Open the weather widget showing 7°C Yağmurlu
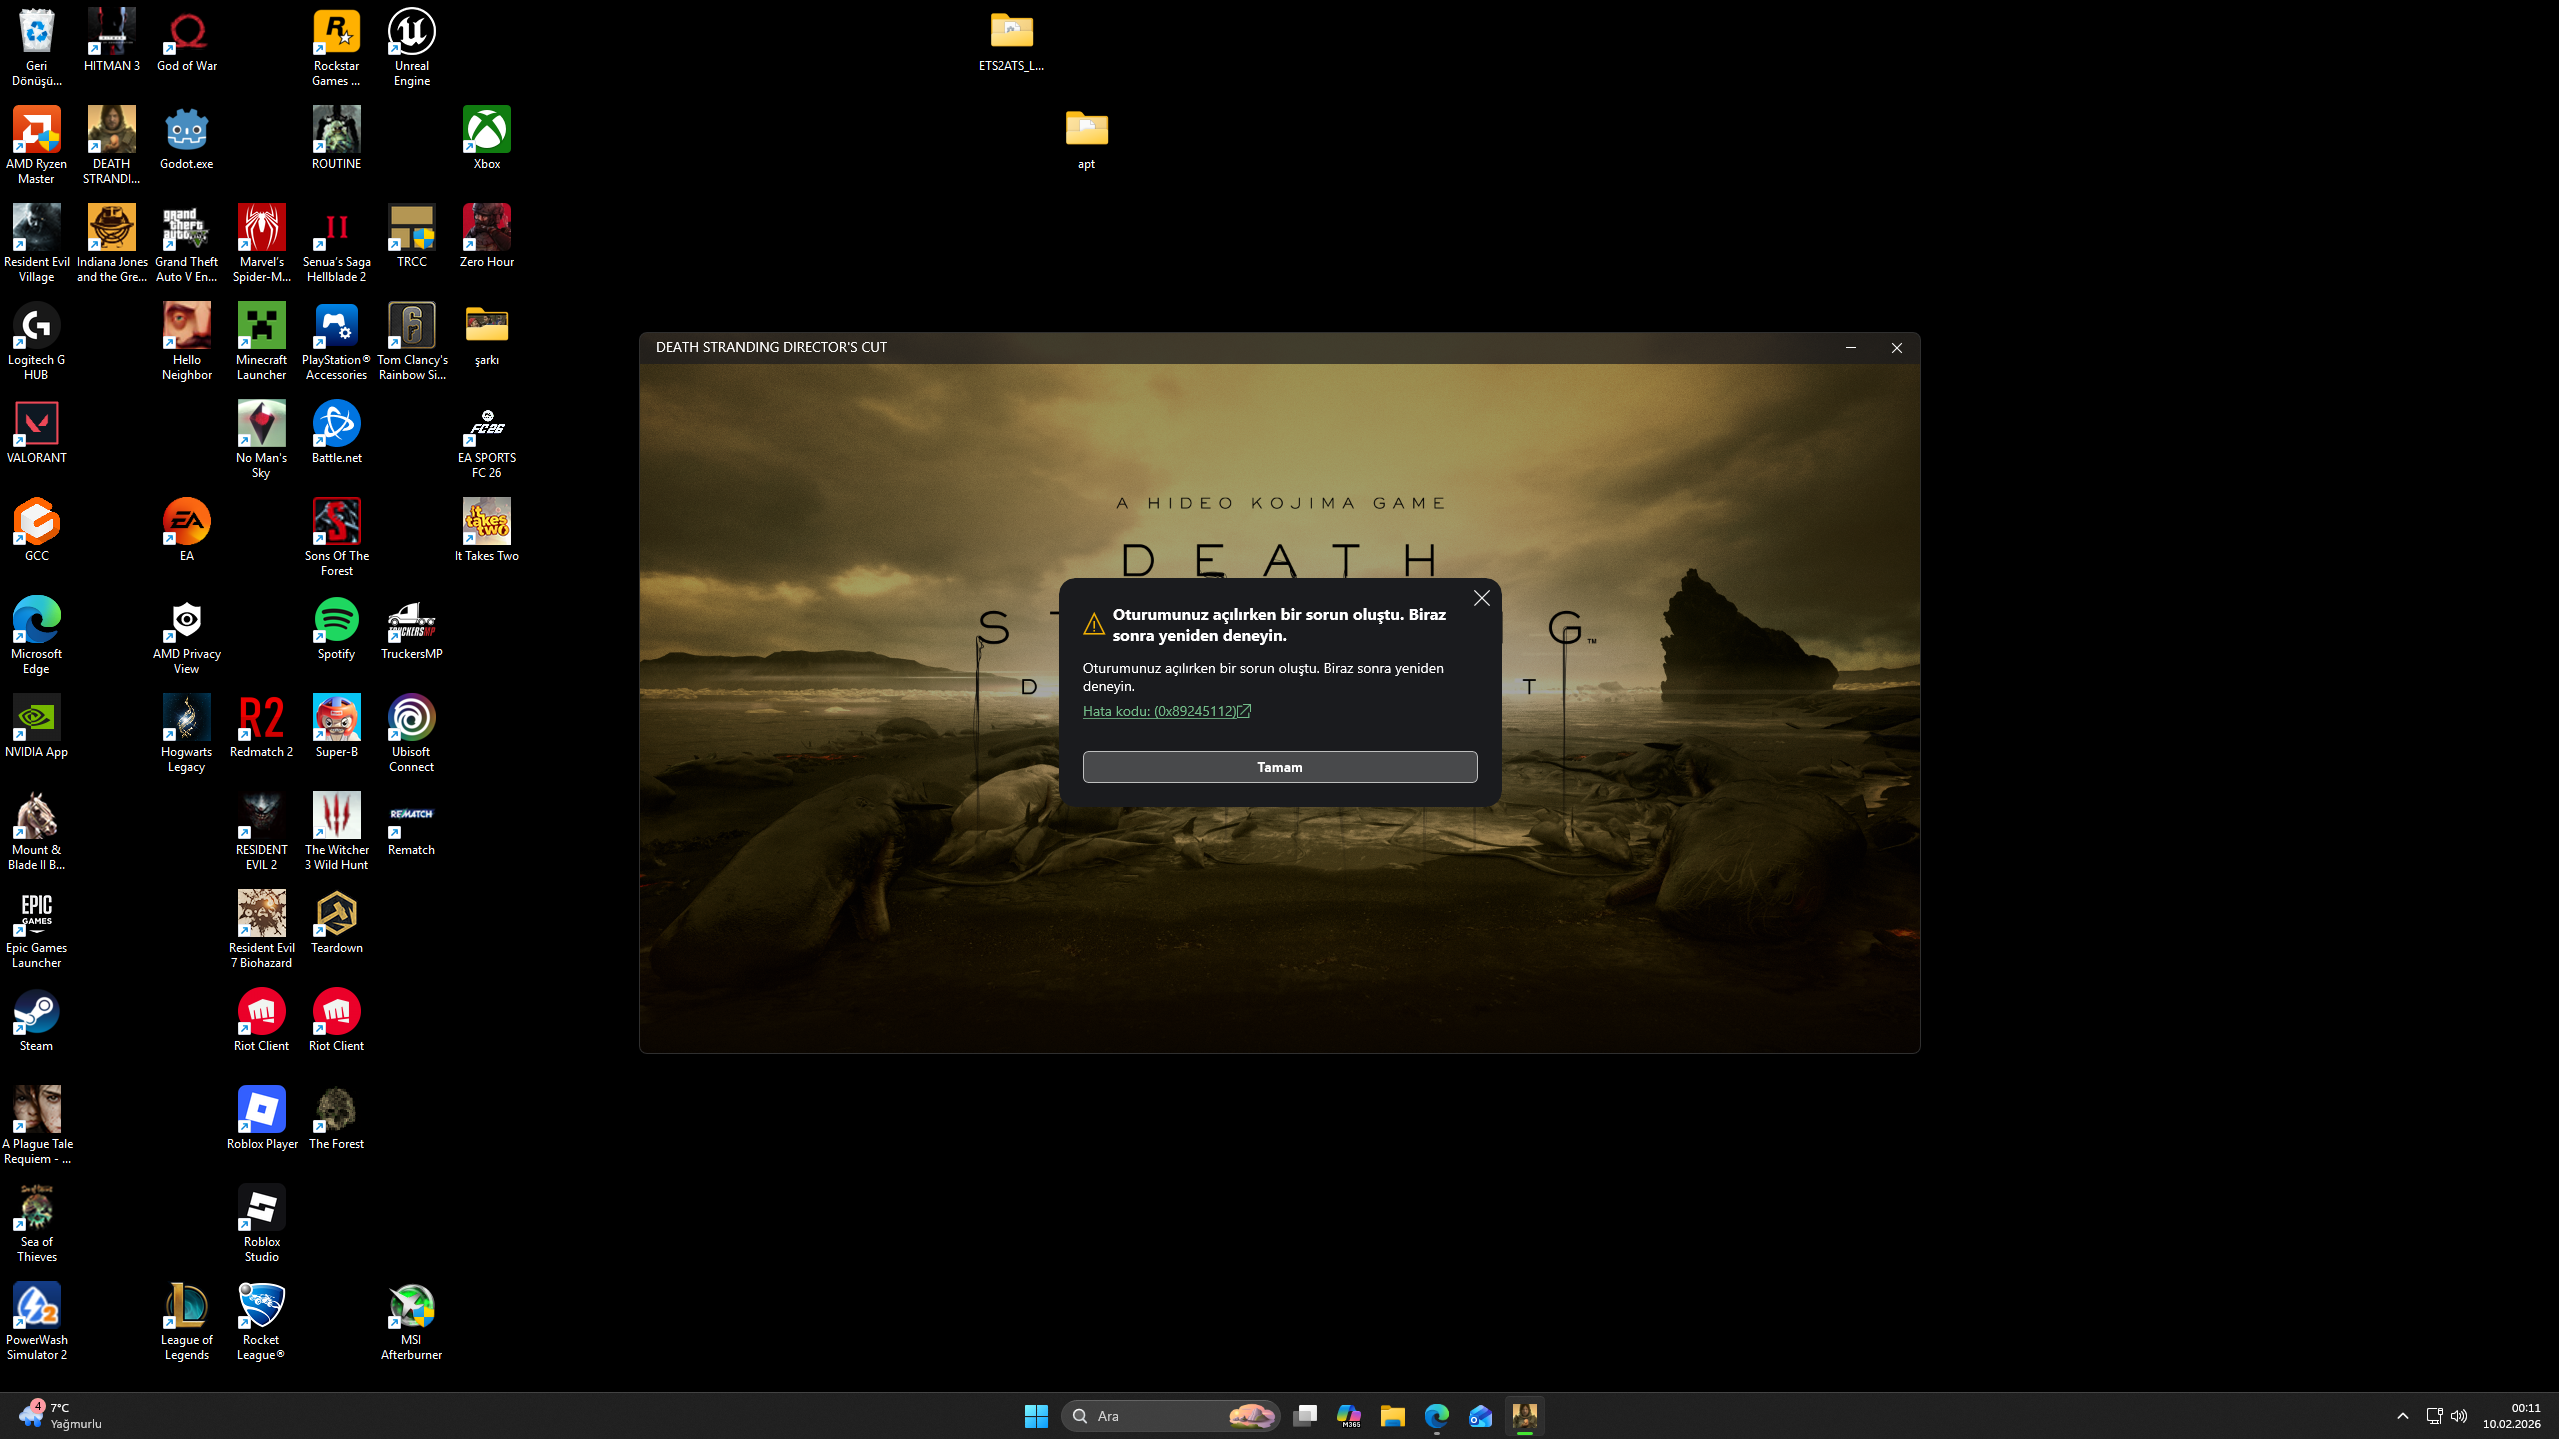The image size is (2559, 1439). tap(61, 1416)
